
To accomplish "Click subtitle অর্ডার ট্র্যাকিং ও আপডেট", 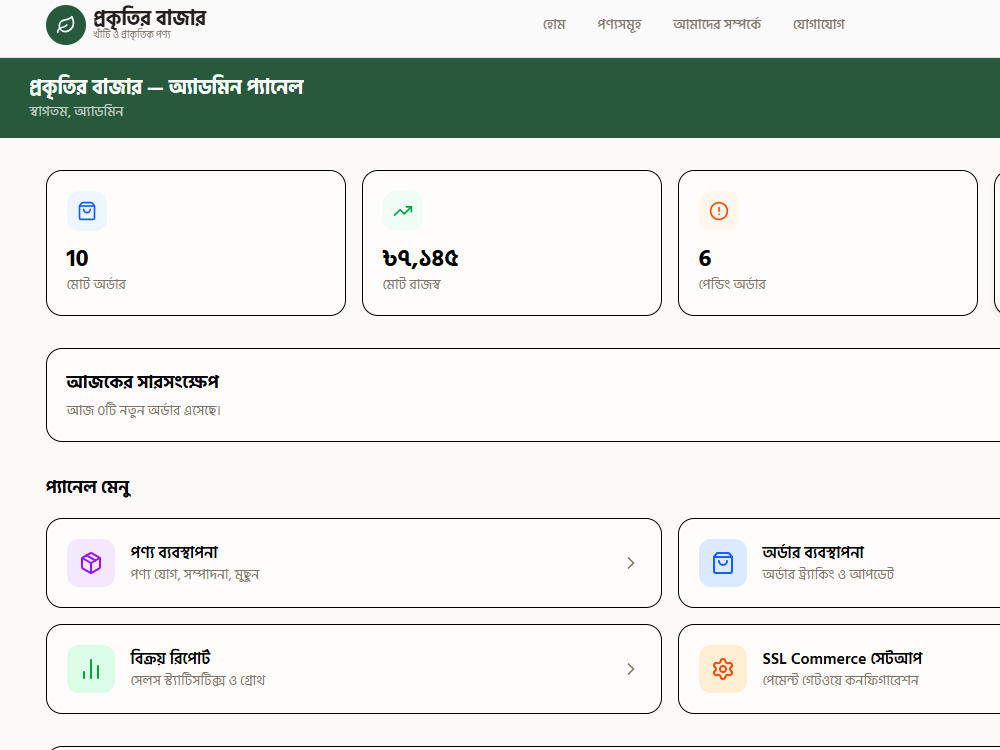I will [x=828, y=574].
